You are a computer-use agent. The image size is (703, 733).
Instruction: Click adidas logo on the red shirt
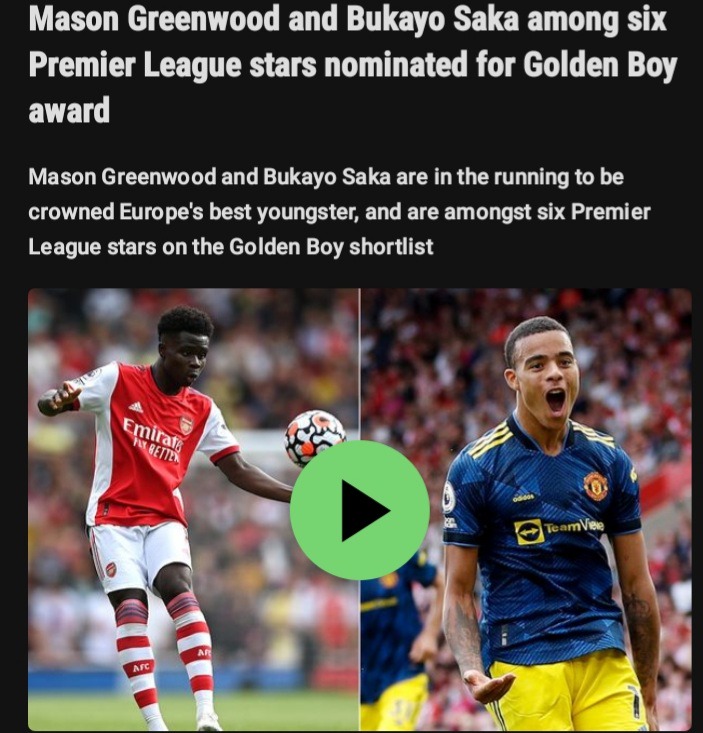tap(136, 407)
